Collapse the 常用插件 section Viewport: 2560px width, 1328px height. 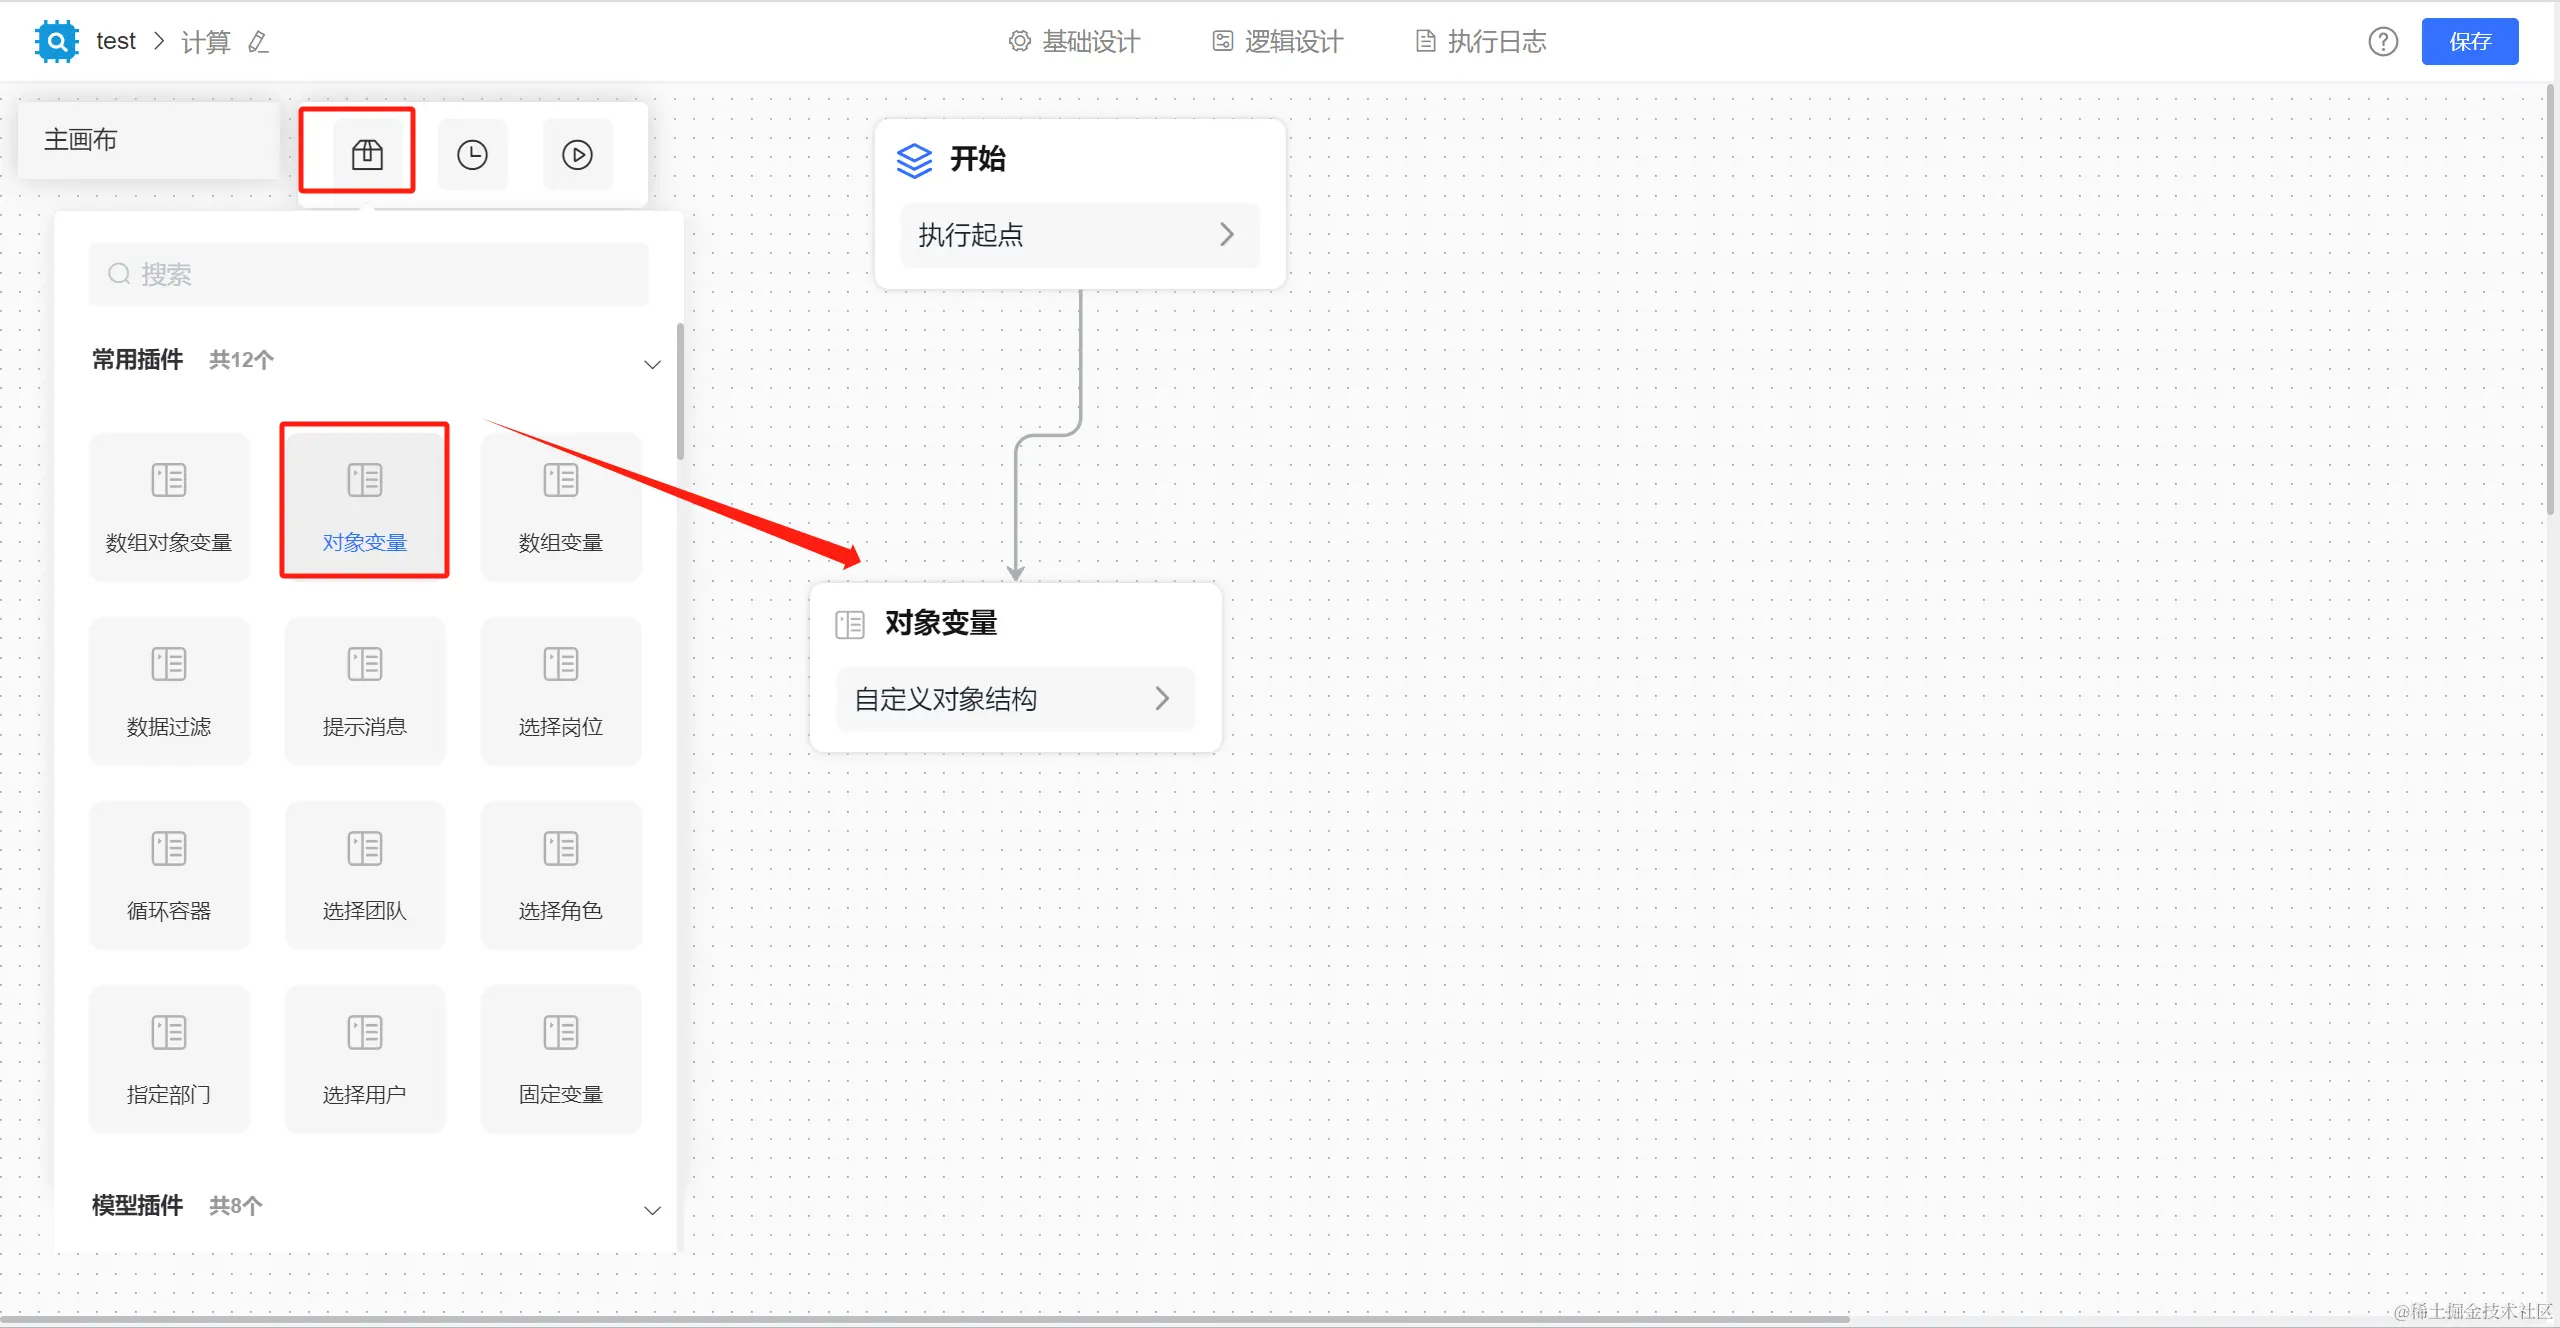pos(652,364)
